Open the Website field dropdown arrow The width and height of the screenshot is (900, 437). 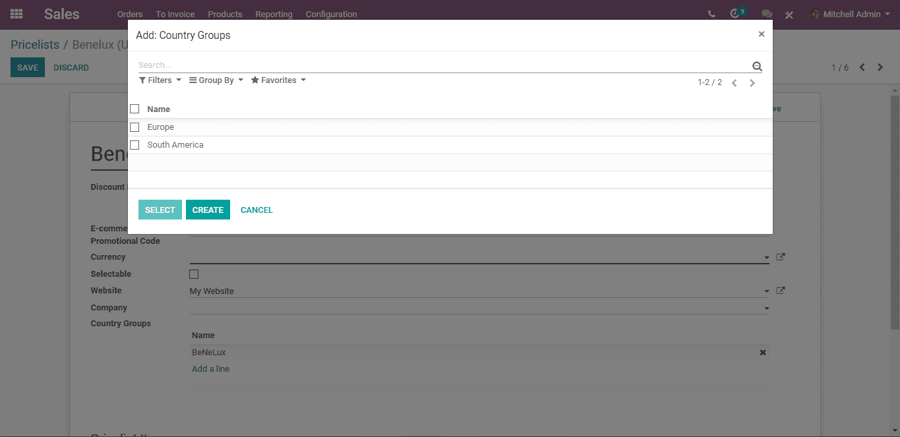pyautogui.click(x=767, y=292)
